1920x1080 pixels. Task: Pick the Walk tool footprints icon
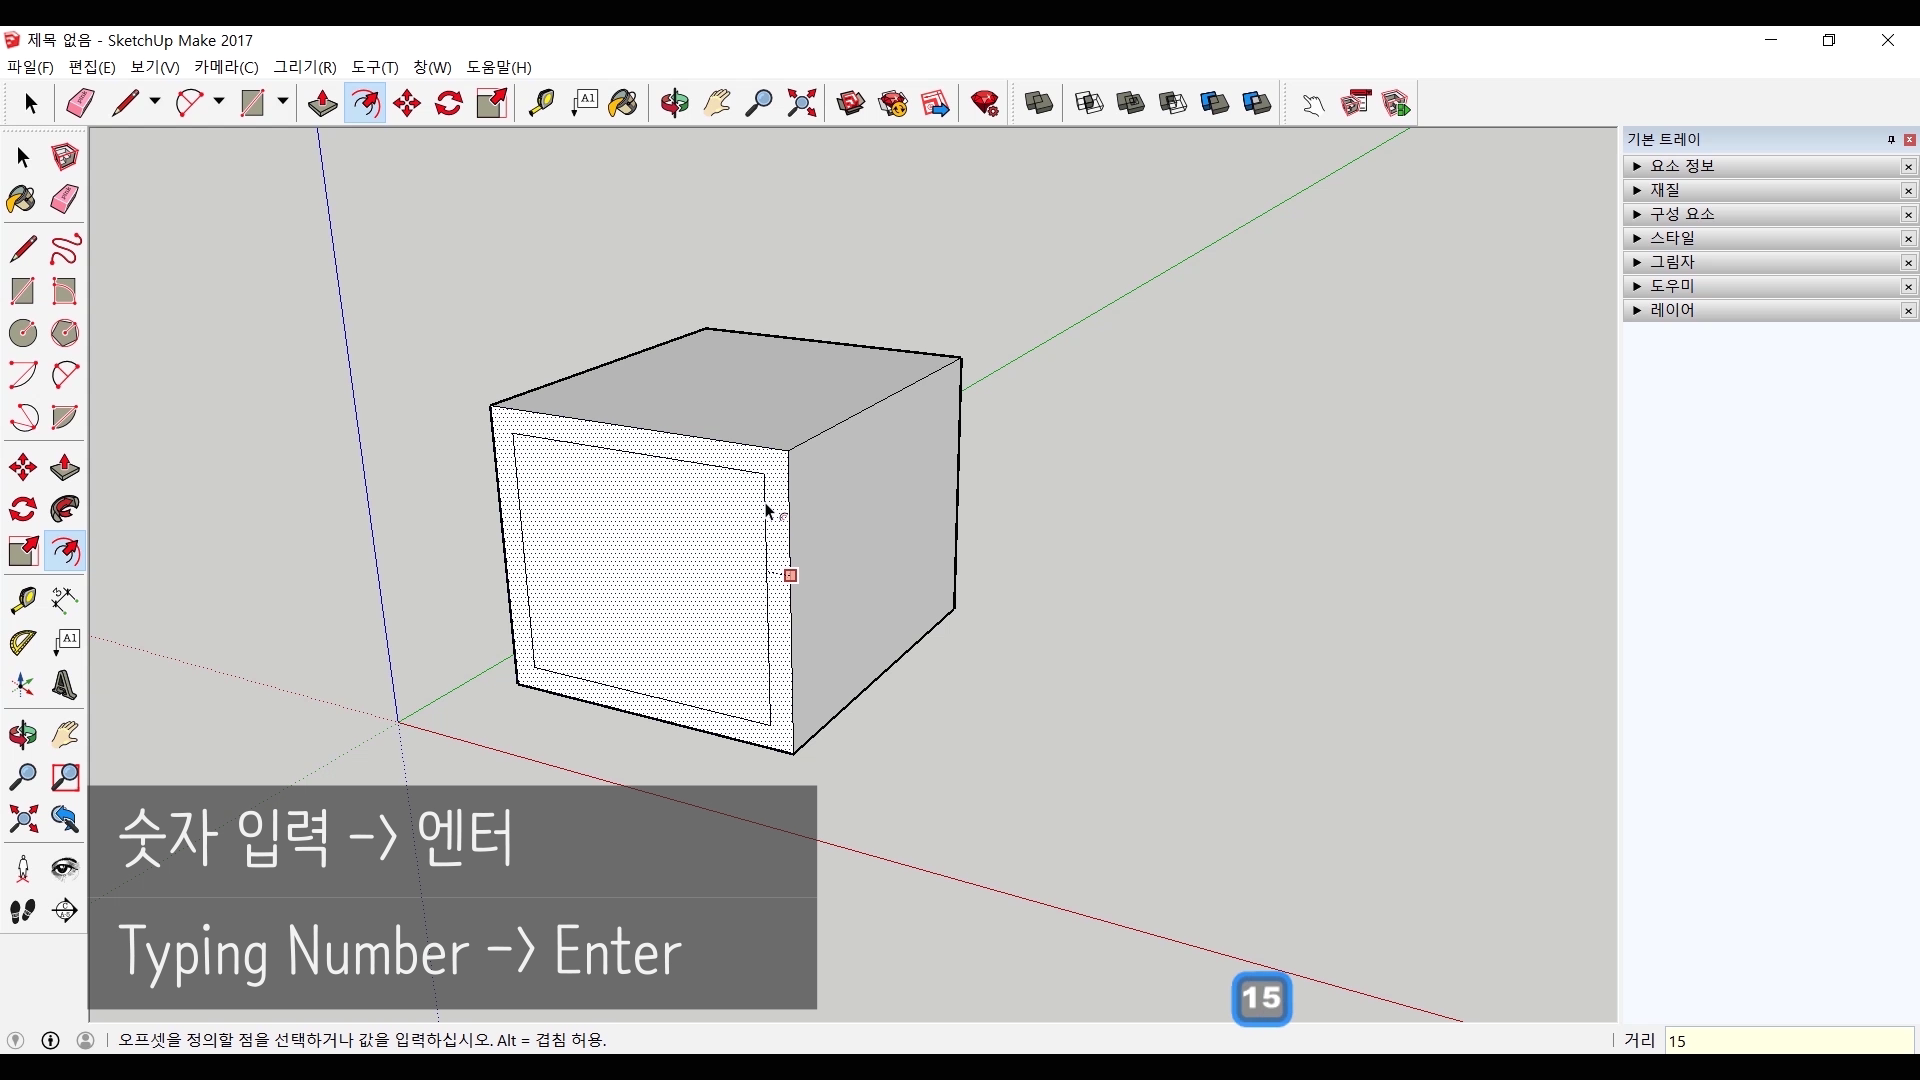(x=22, y=911)
